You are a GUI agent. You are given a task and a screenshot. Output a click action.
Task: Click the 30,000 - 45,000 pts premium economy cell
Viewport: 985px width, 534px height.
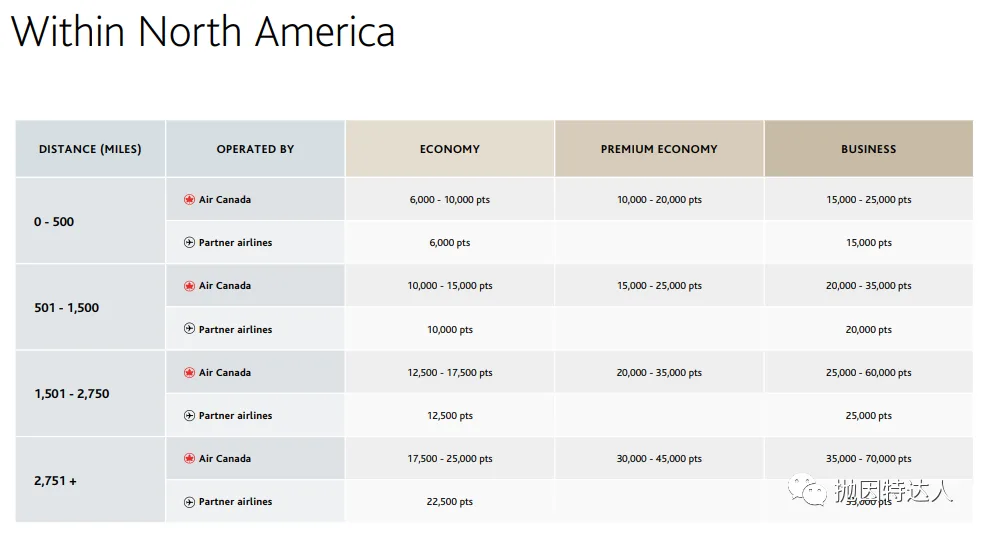(x=659, y=459)
